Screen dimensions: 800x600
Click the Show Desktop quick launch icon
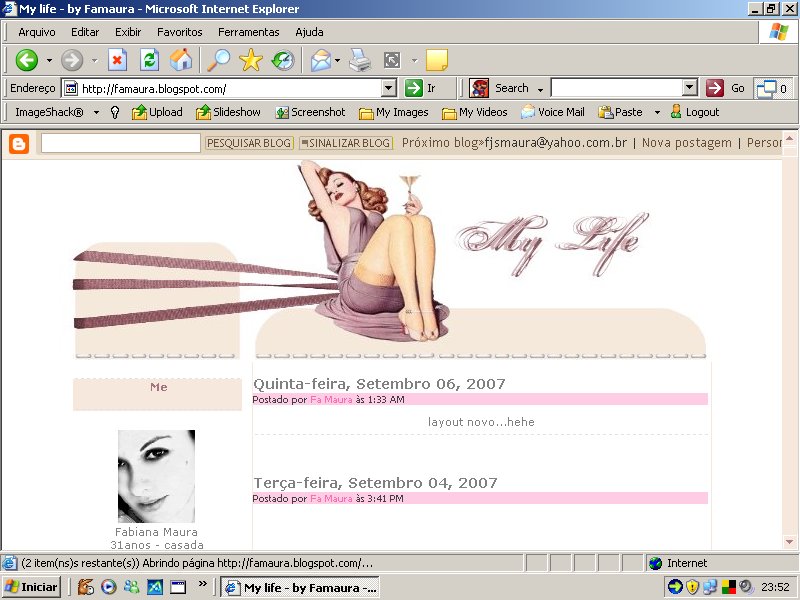coord(178,587)
